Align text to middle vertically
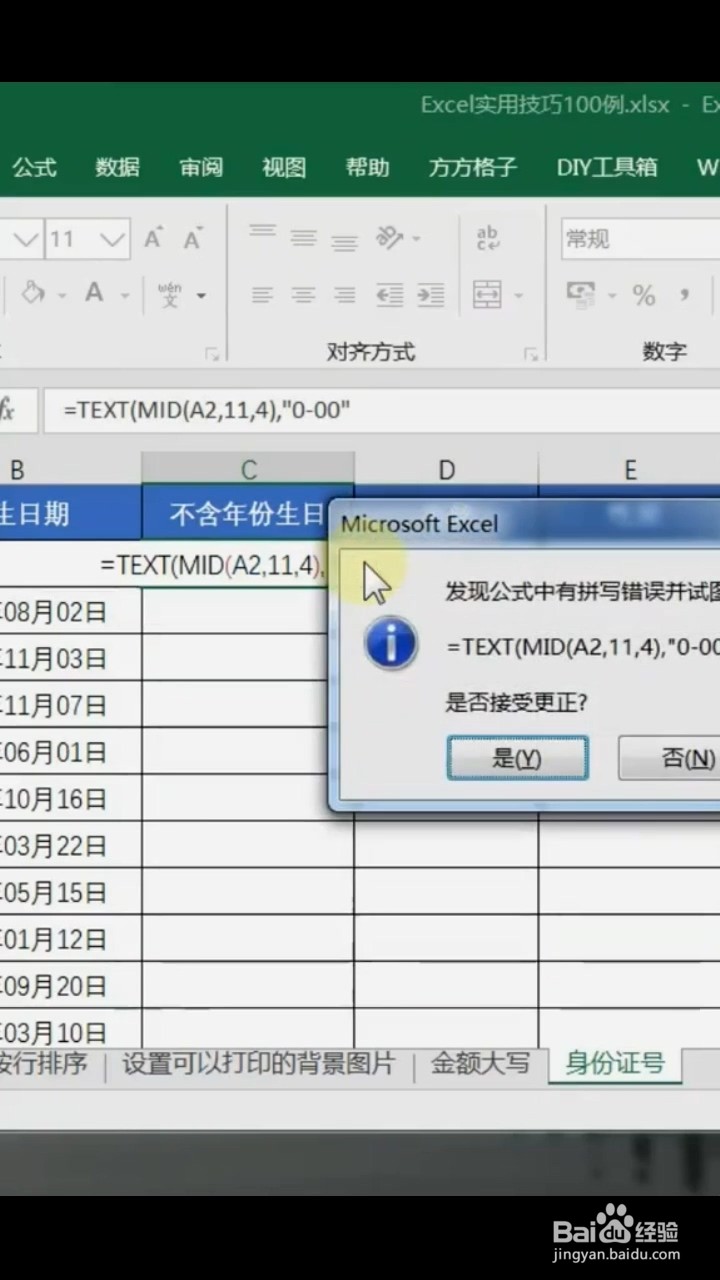Image resolution: width=720 pixels, height=1280 pixels. coord(303,239)
